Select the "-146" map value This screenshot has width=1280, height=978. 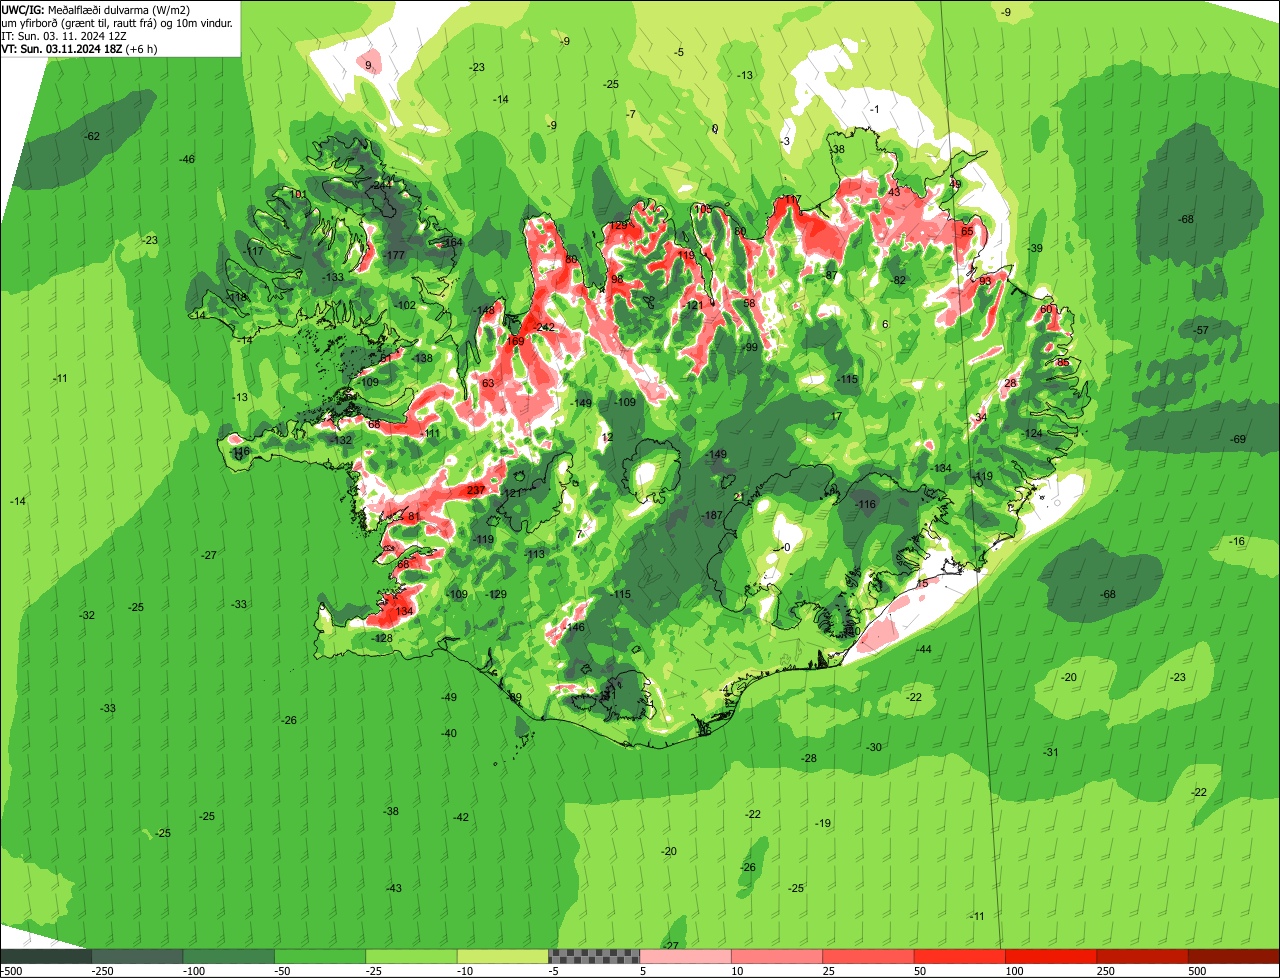pyautogui.click(x=574, y=627)
